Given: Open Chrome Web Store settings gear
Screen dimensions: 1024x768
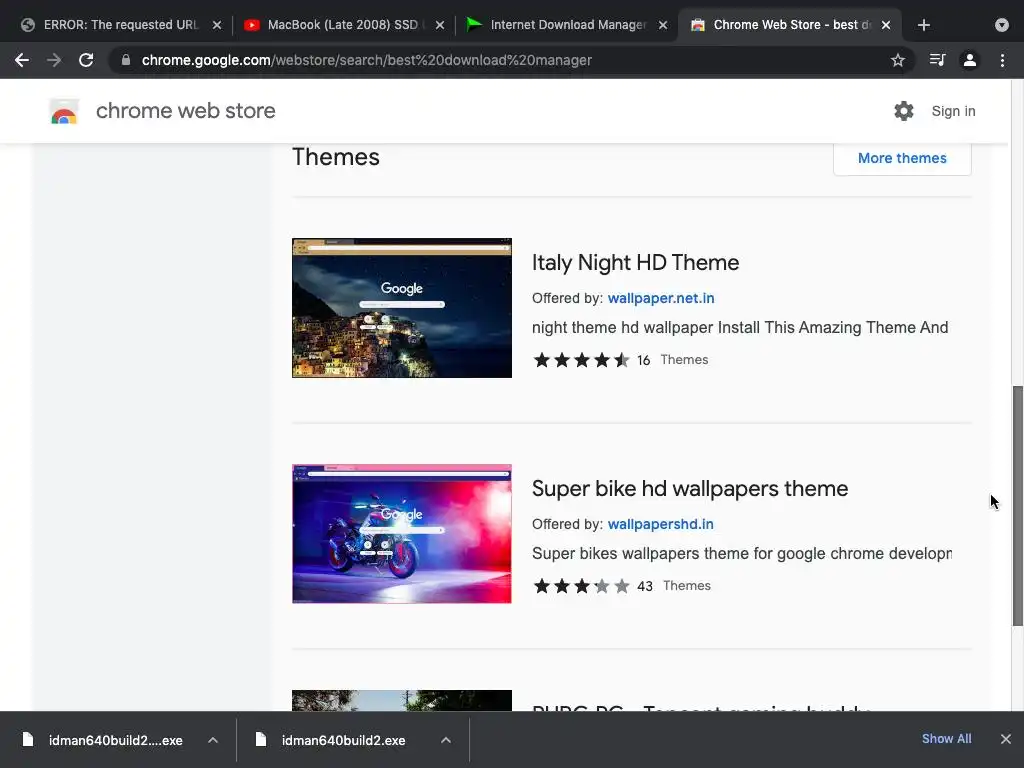Looking at the screenshot, I should point(904,111).
